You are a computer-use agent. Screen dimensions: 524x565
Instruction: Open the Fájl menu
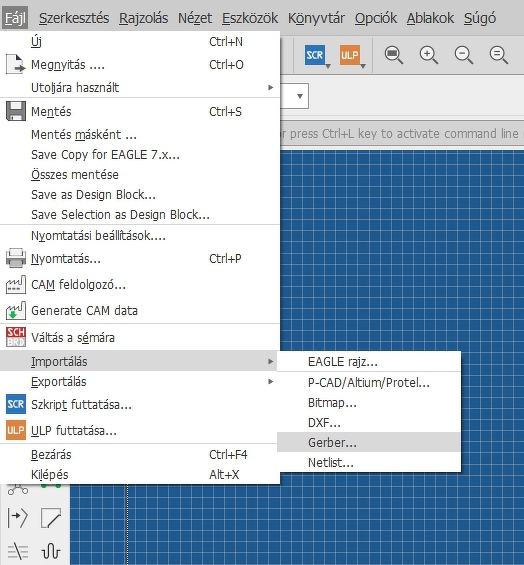(15, 18)
